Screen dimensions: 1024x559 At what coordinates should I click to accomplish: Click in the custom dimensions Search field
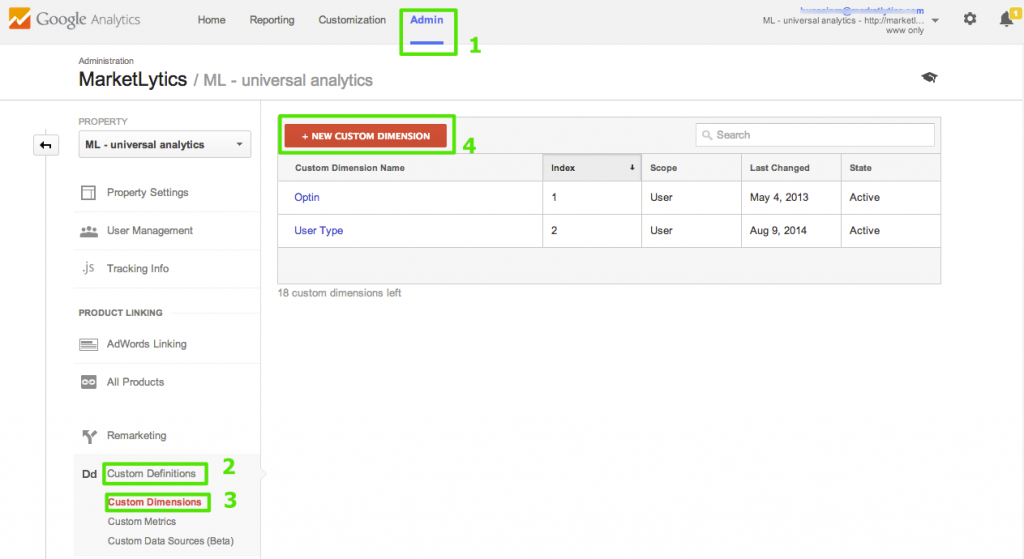pos(815,135)
